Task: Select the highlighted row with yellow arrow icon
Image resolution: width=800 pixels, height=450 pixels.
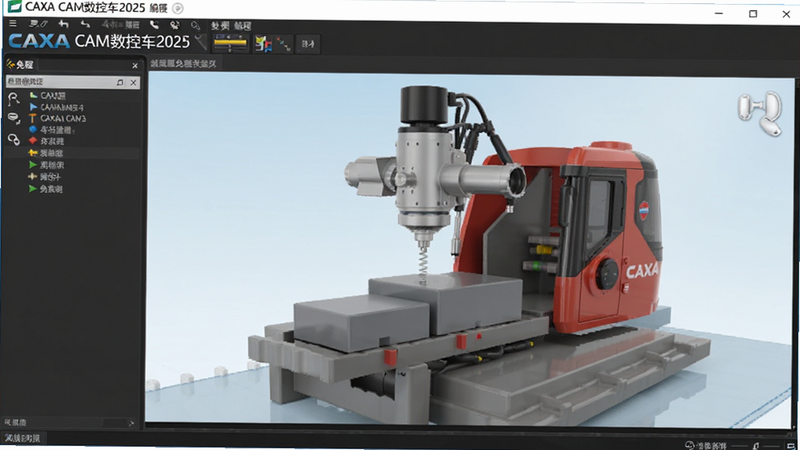Action: coord(71,153)
